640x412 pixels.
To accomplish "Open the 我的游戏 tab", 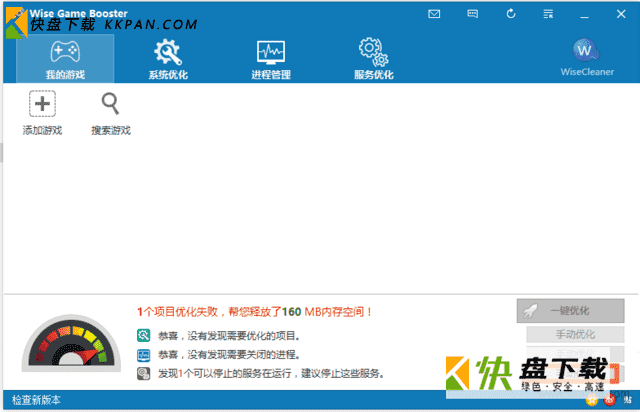I will [x=65, y=59].
